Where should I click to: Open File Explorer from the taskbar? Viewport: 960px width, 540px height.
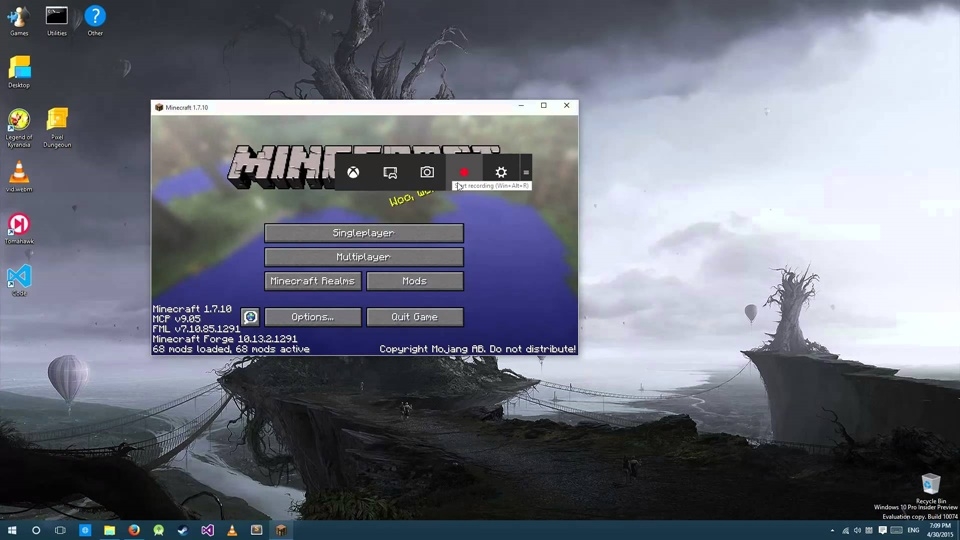[x=110, y=530]
